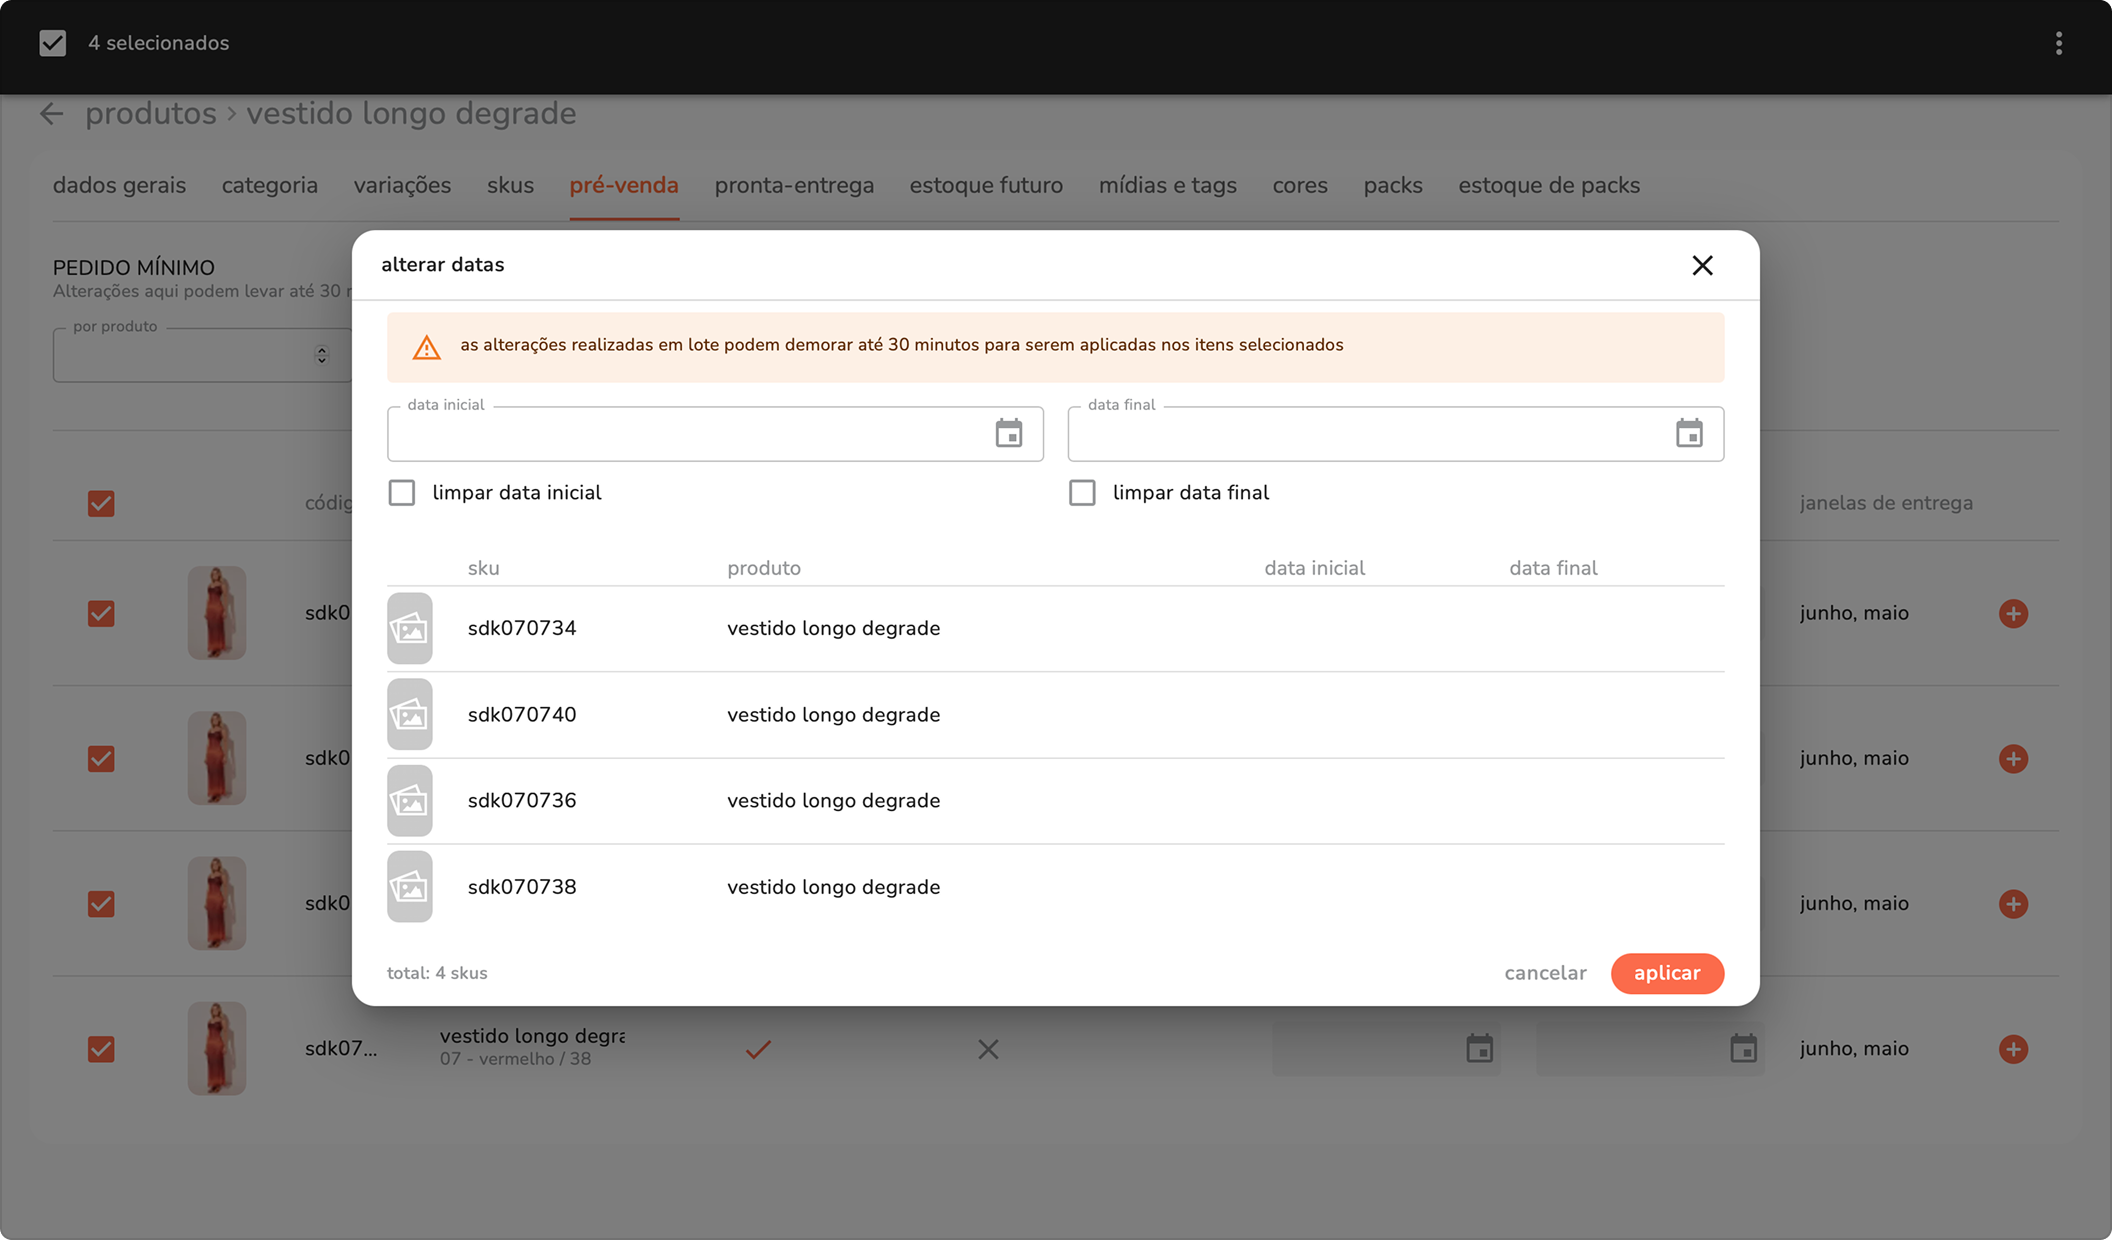Open calendar icon in bottom row first date field
The width and height of the screenshot is (2112, 1240).
(x=1479, y=1049)
